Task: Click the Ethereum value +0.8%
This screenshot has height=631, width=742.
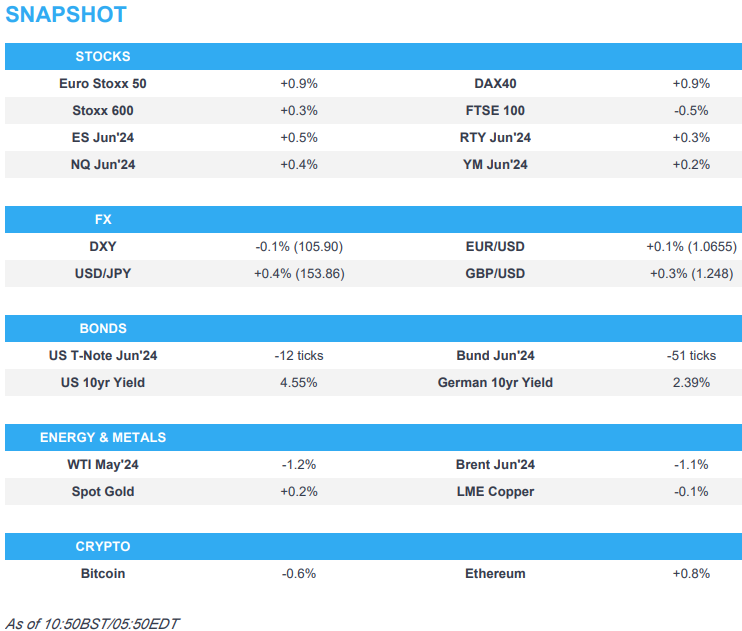Action: pyautogui.click(x=691, y=574)
